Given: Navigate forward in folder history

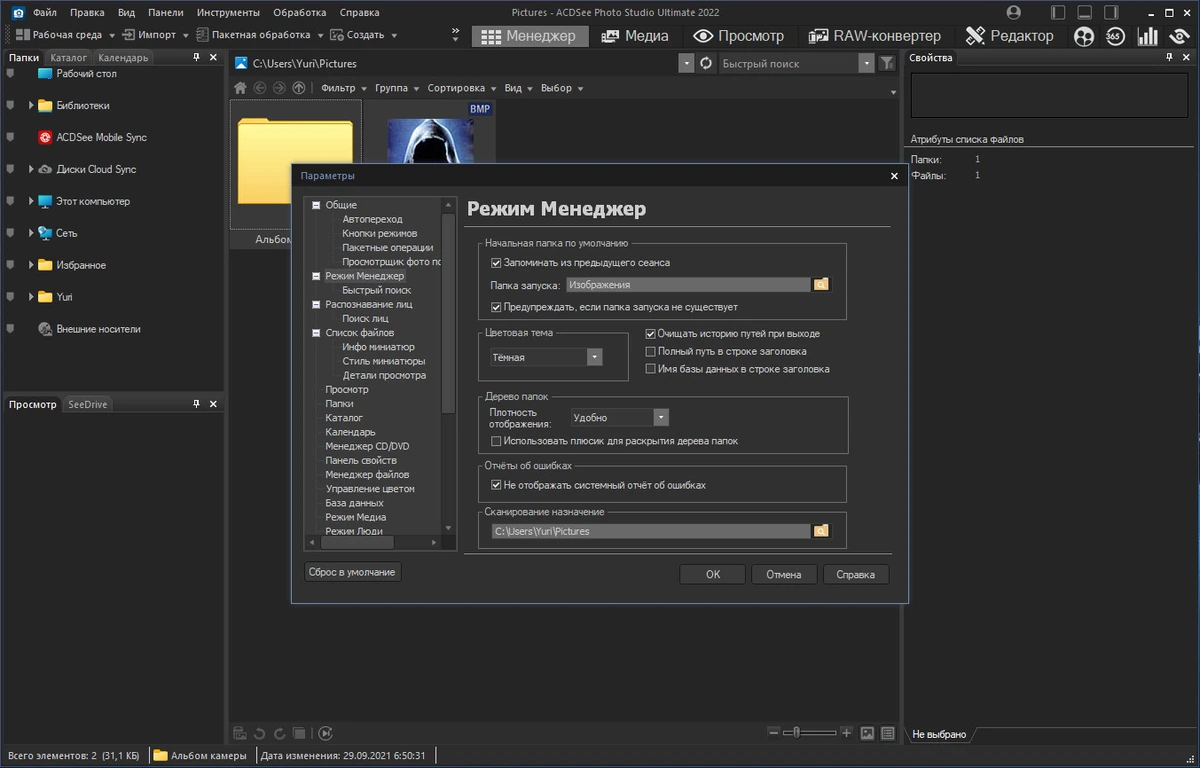Looking at the screenshot, I should click(x=279, y=88).
